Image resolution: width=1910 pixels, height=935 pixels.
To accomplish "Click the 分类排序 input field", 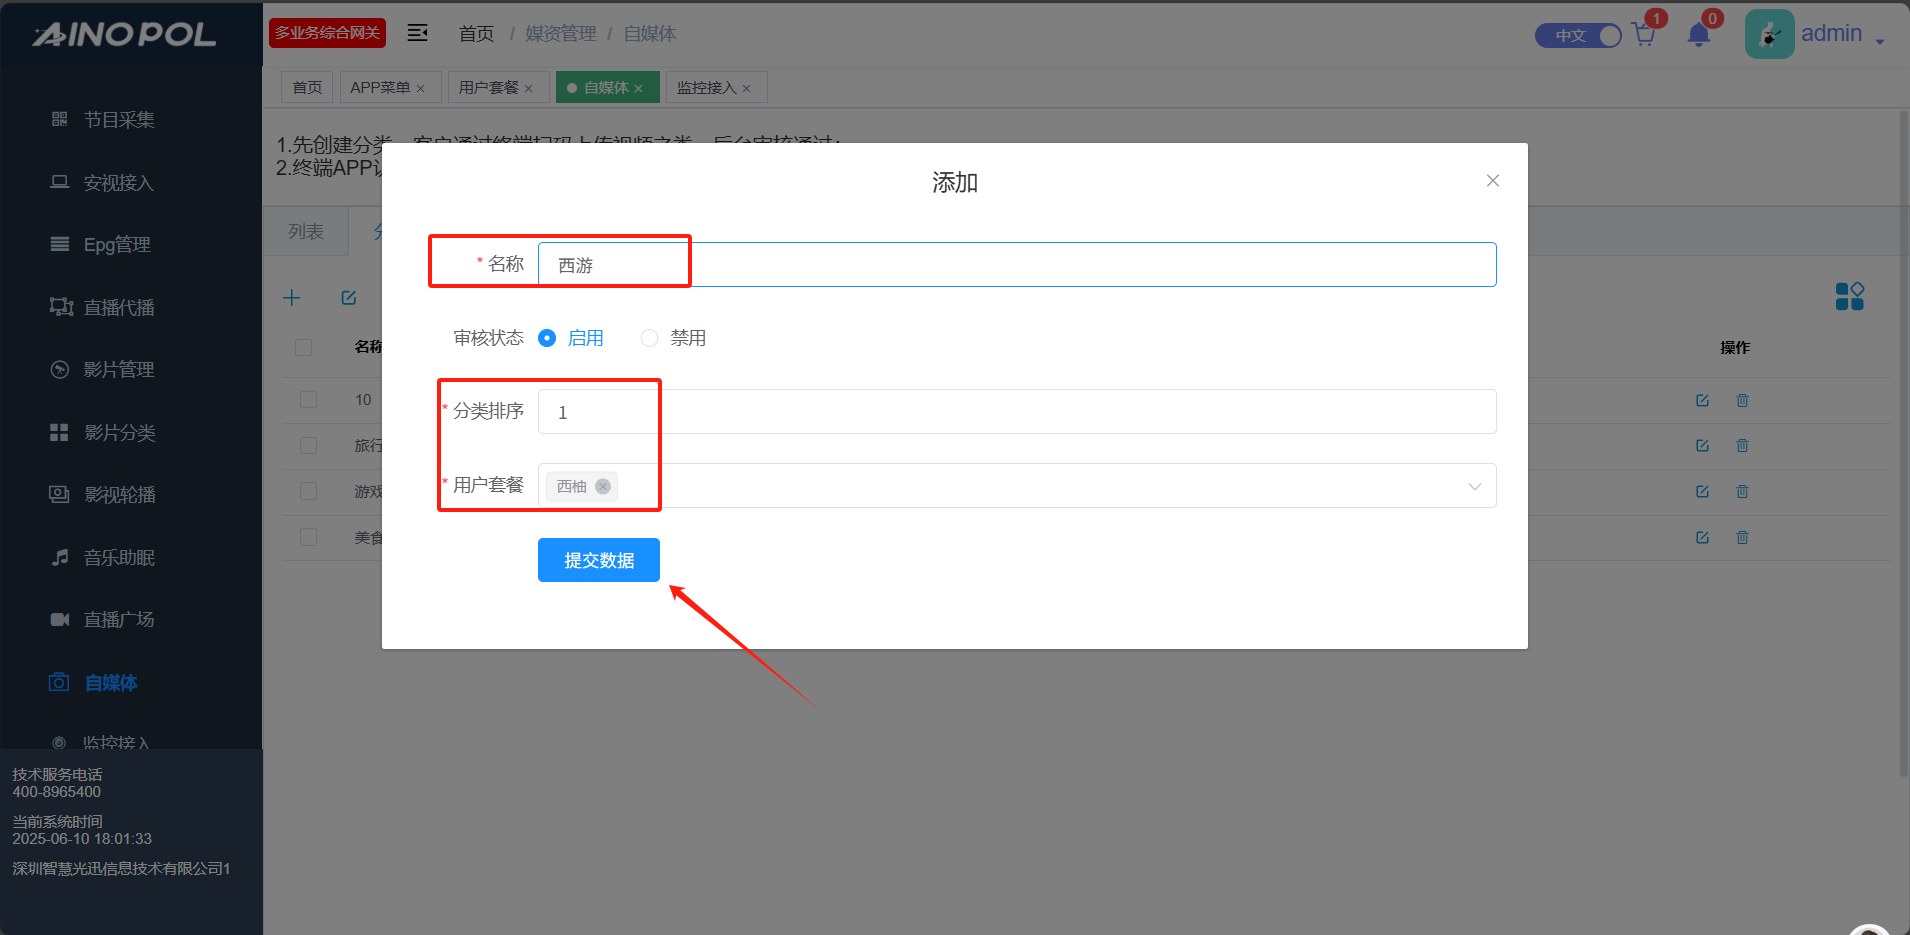I will coord(1016,412).
